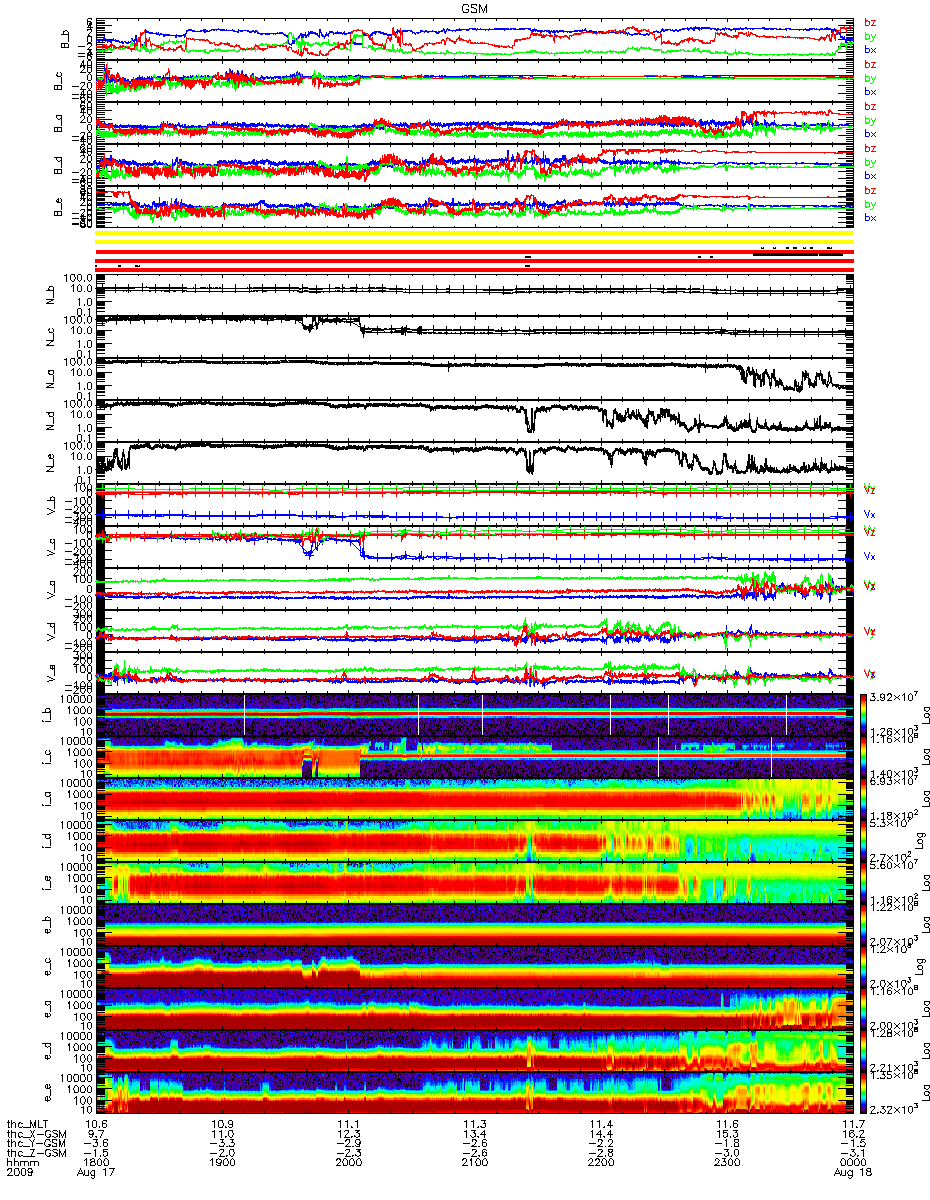Click the red bz legend of B_b panel

870,23
